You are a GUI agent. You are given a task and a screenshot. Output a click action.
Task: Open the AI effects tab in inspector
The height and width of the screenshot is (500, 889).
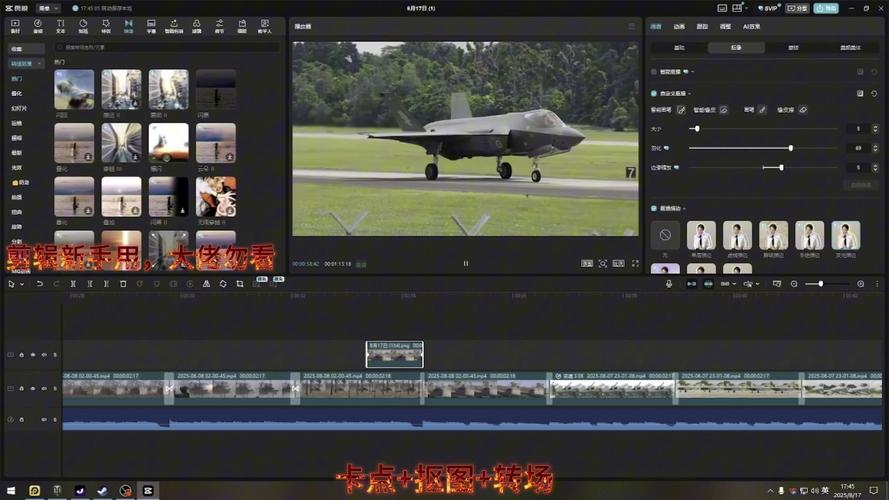pos(751,27)
